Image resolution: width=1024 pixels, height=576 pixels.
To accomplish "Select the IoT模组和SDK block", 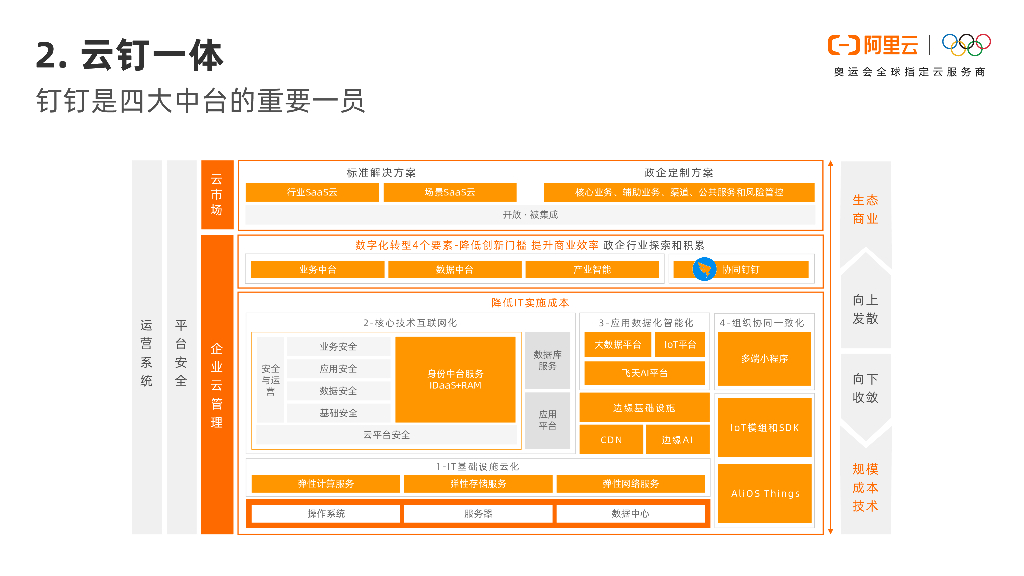I will (x=764, y=427).
